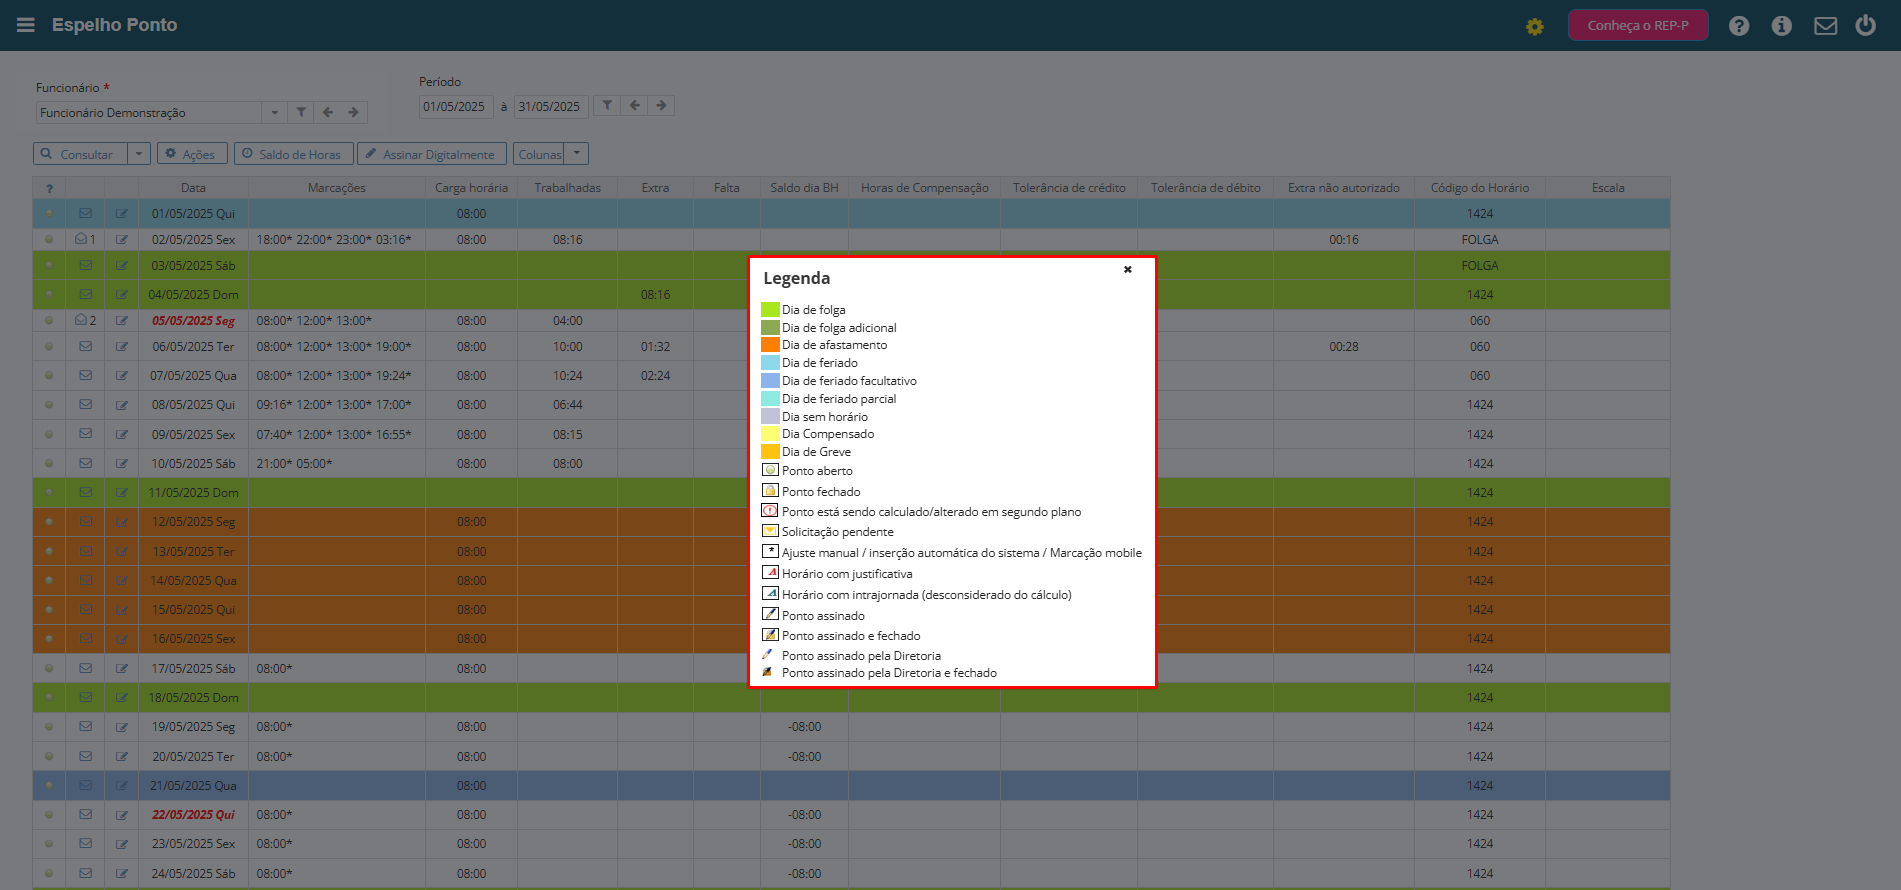This screenshot has width=1901, height=890.
Task: Click the Saldo de Horas button
Action: coord(294,154)
